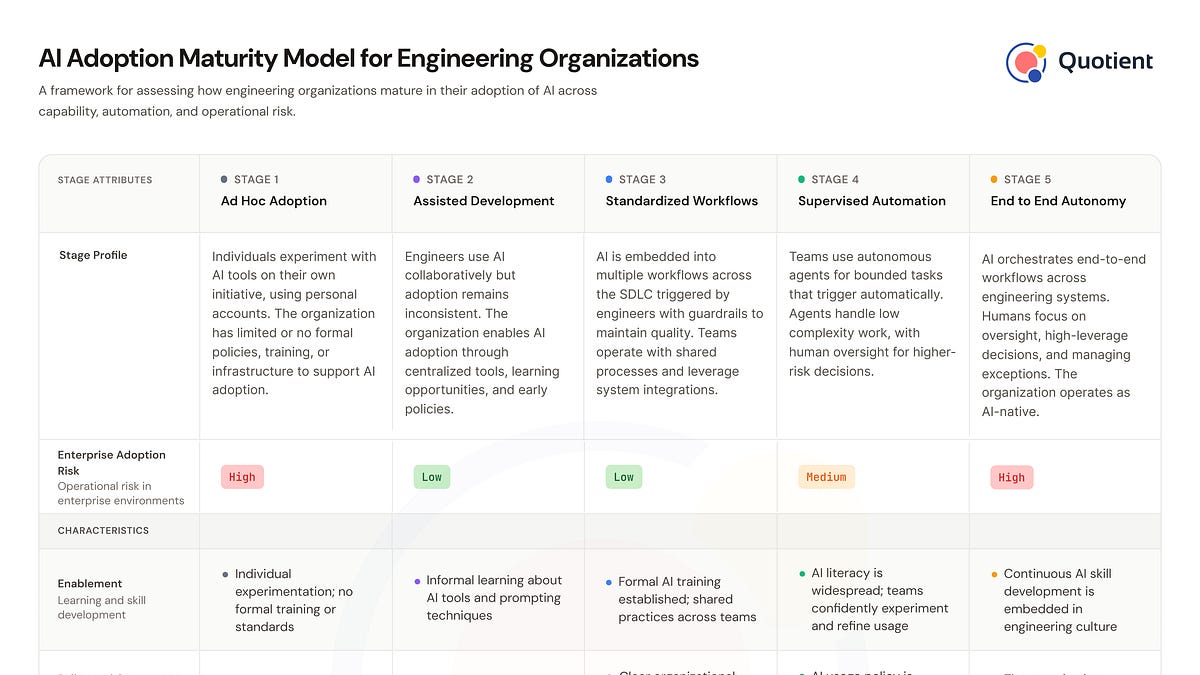Viewport: 1200px width, 675px height.
Task: Select the Ad Hoc Adoption column header
Action: (x=274, y=201)
